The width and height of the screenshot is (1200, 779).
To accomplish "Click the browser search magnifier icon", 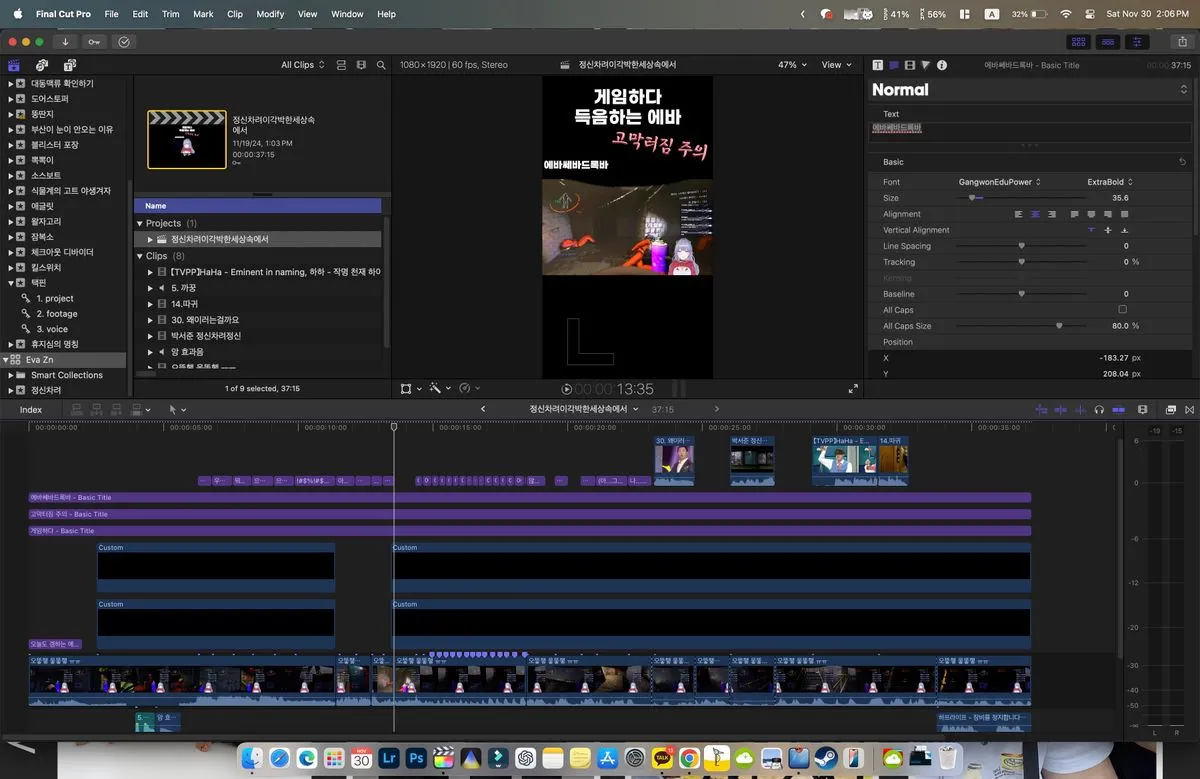I will click(381, 65).
